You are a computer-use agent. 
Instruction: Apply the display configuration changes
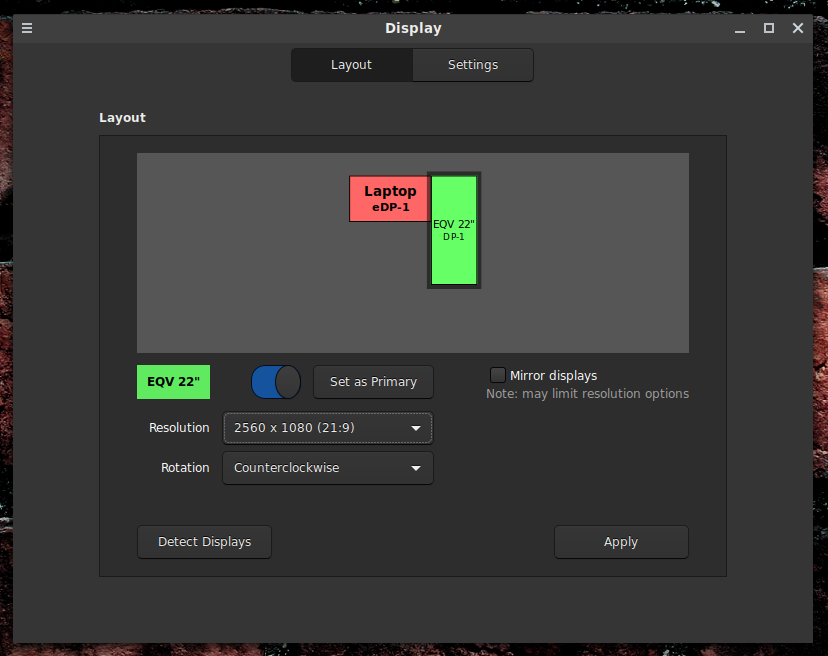click(620, 542)
